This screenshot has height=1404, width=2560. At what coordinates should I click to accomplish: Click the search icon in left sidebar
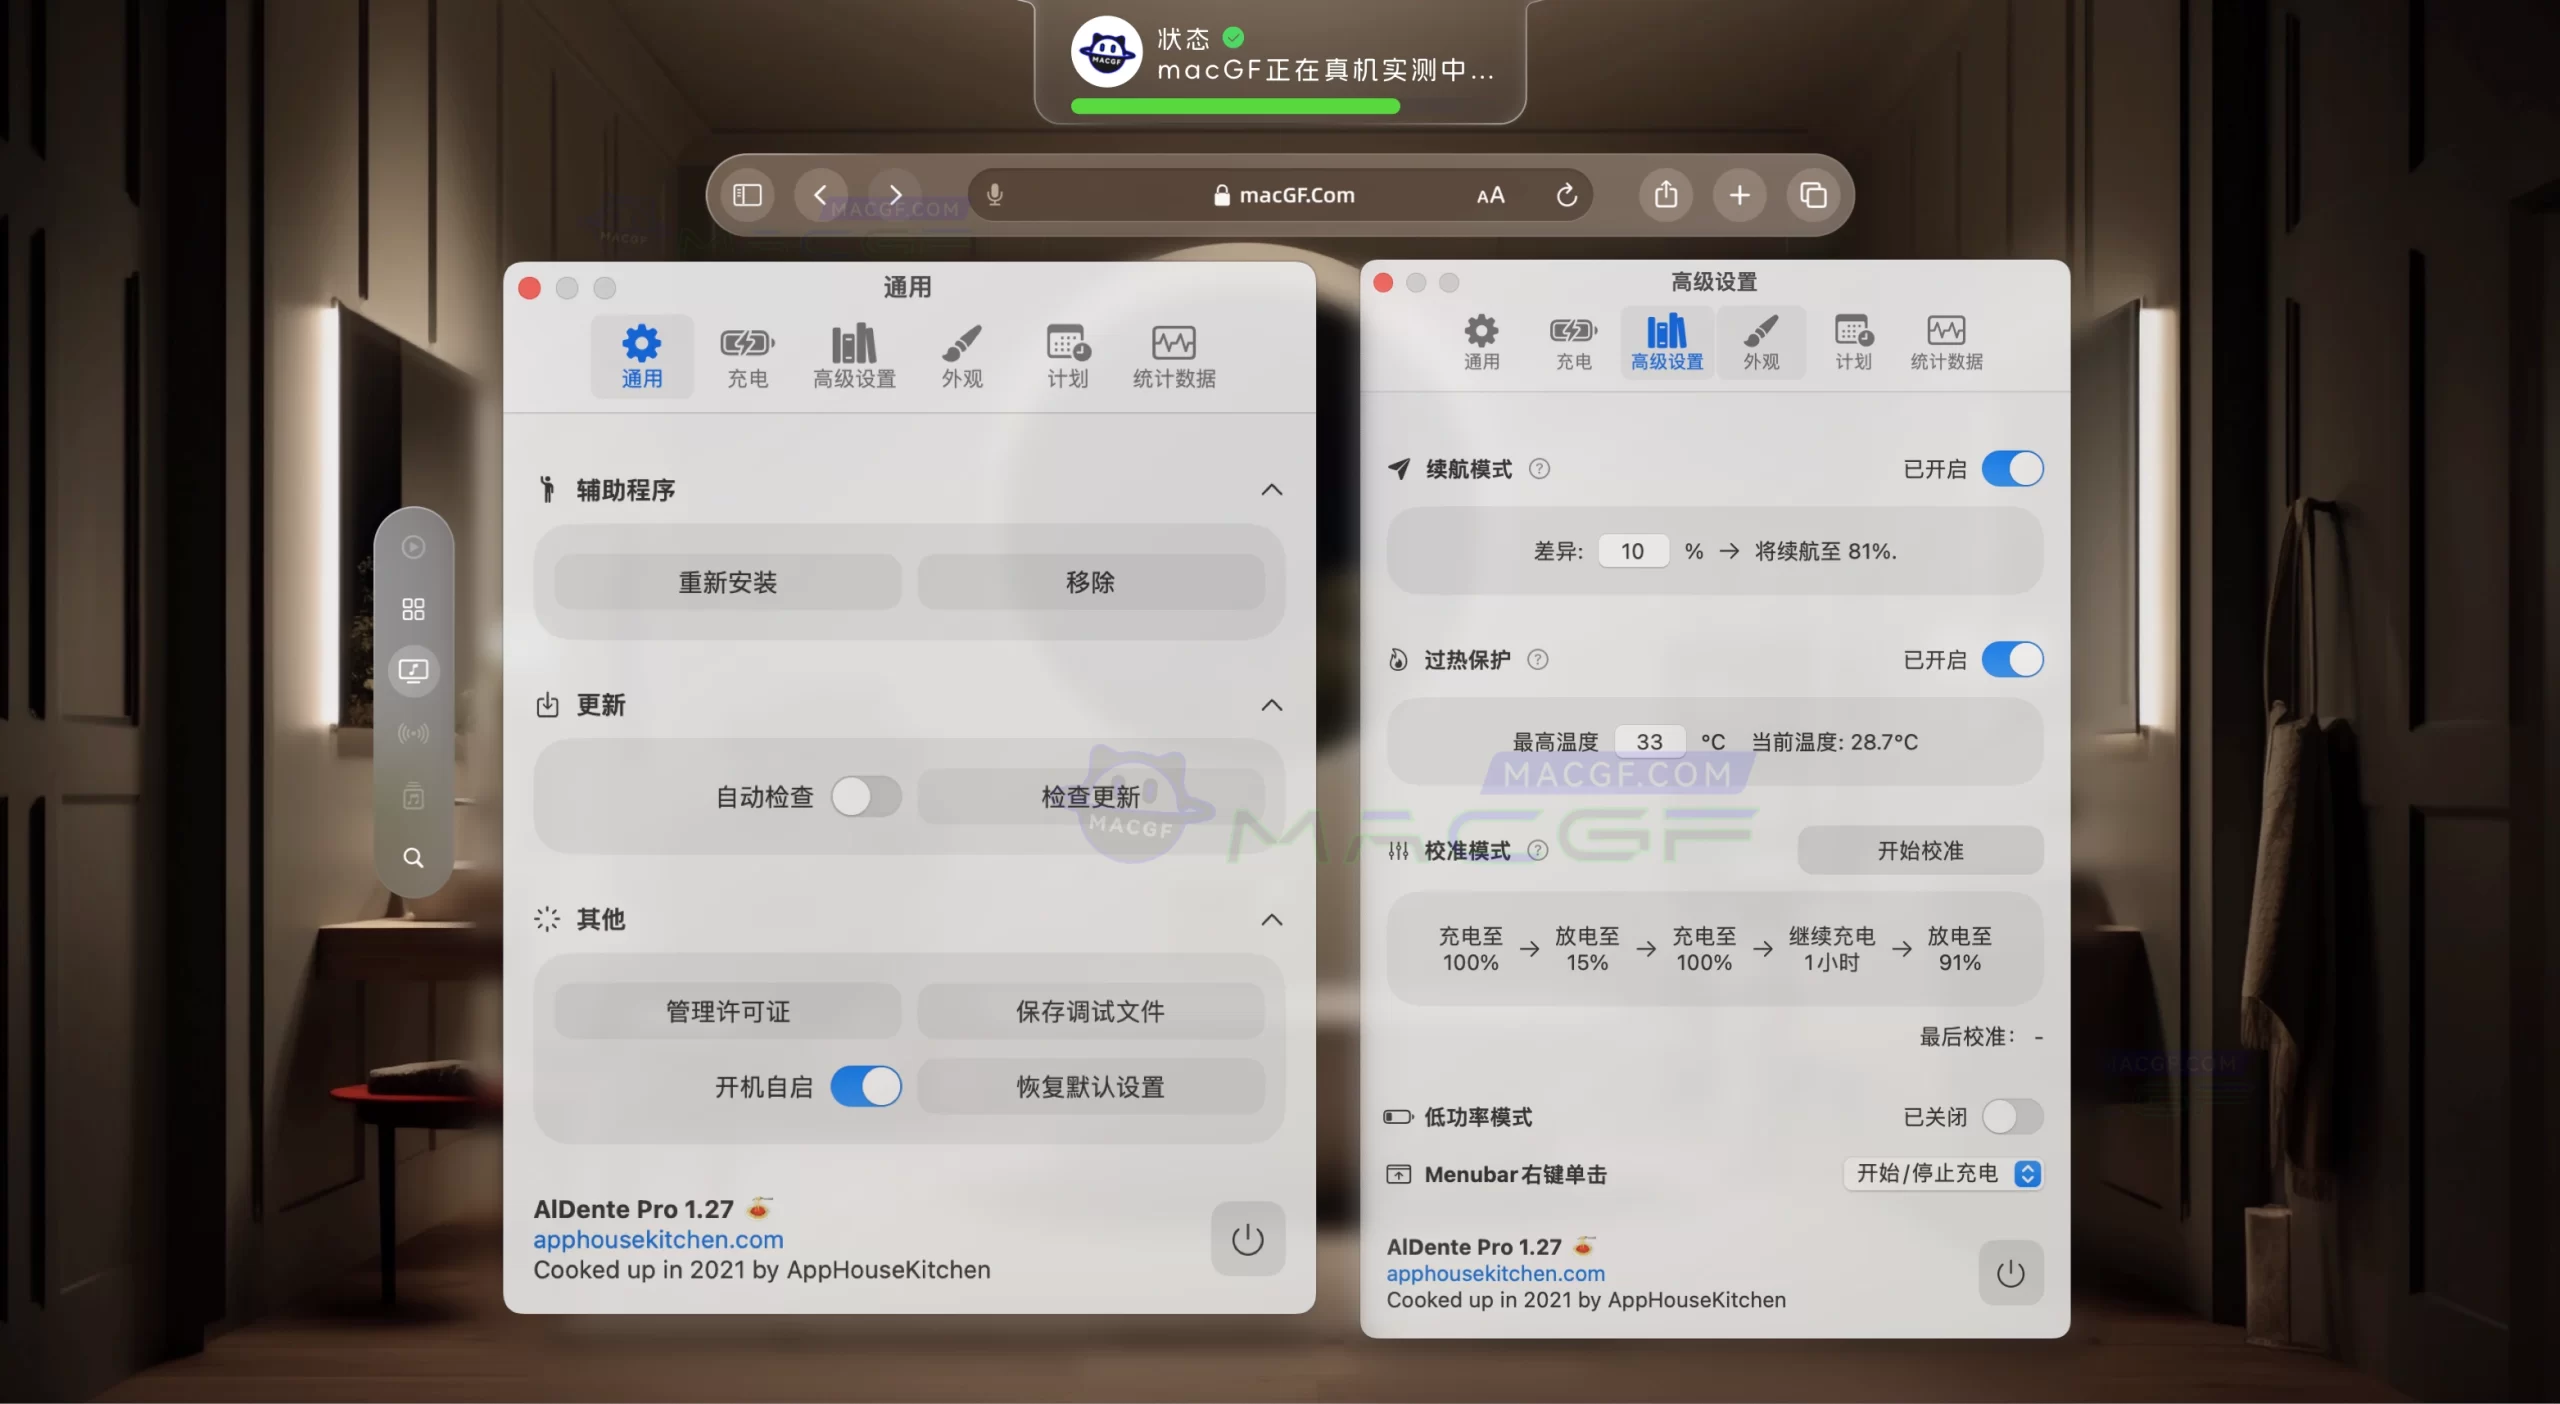click(413, 858)
